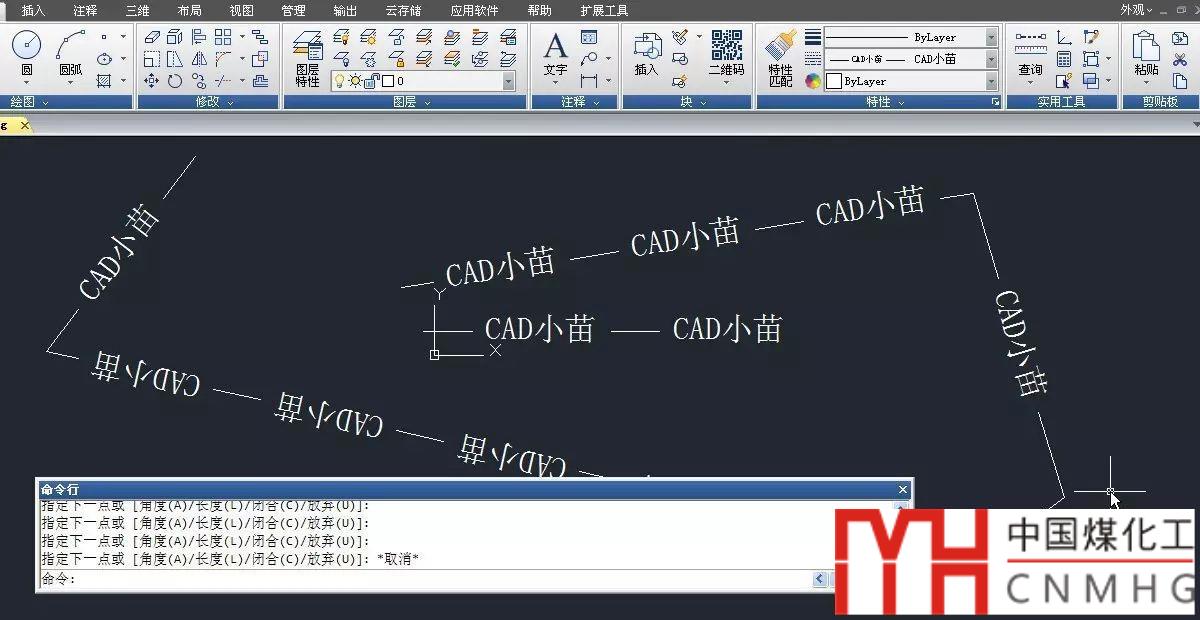Select the Move tool in 修改 panel

152,81
